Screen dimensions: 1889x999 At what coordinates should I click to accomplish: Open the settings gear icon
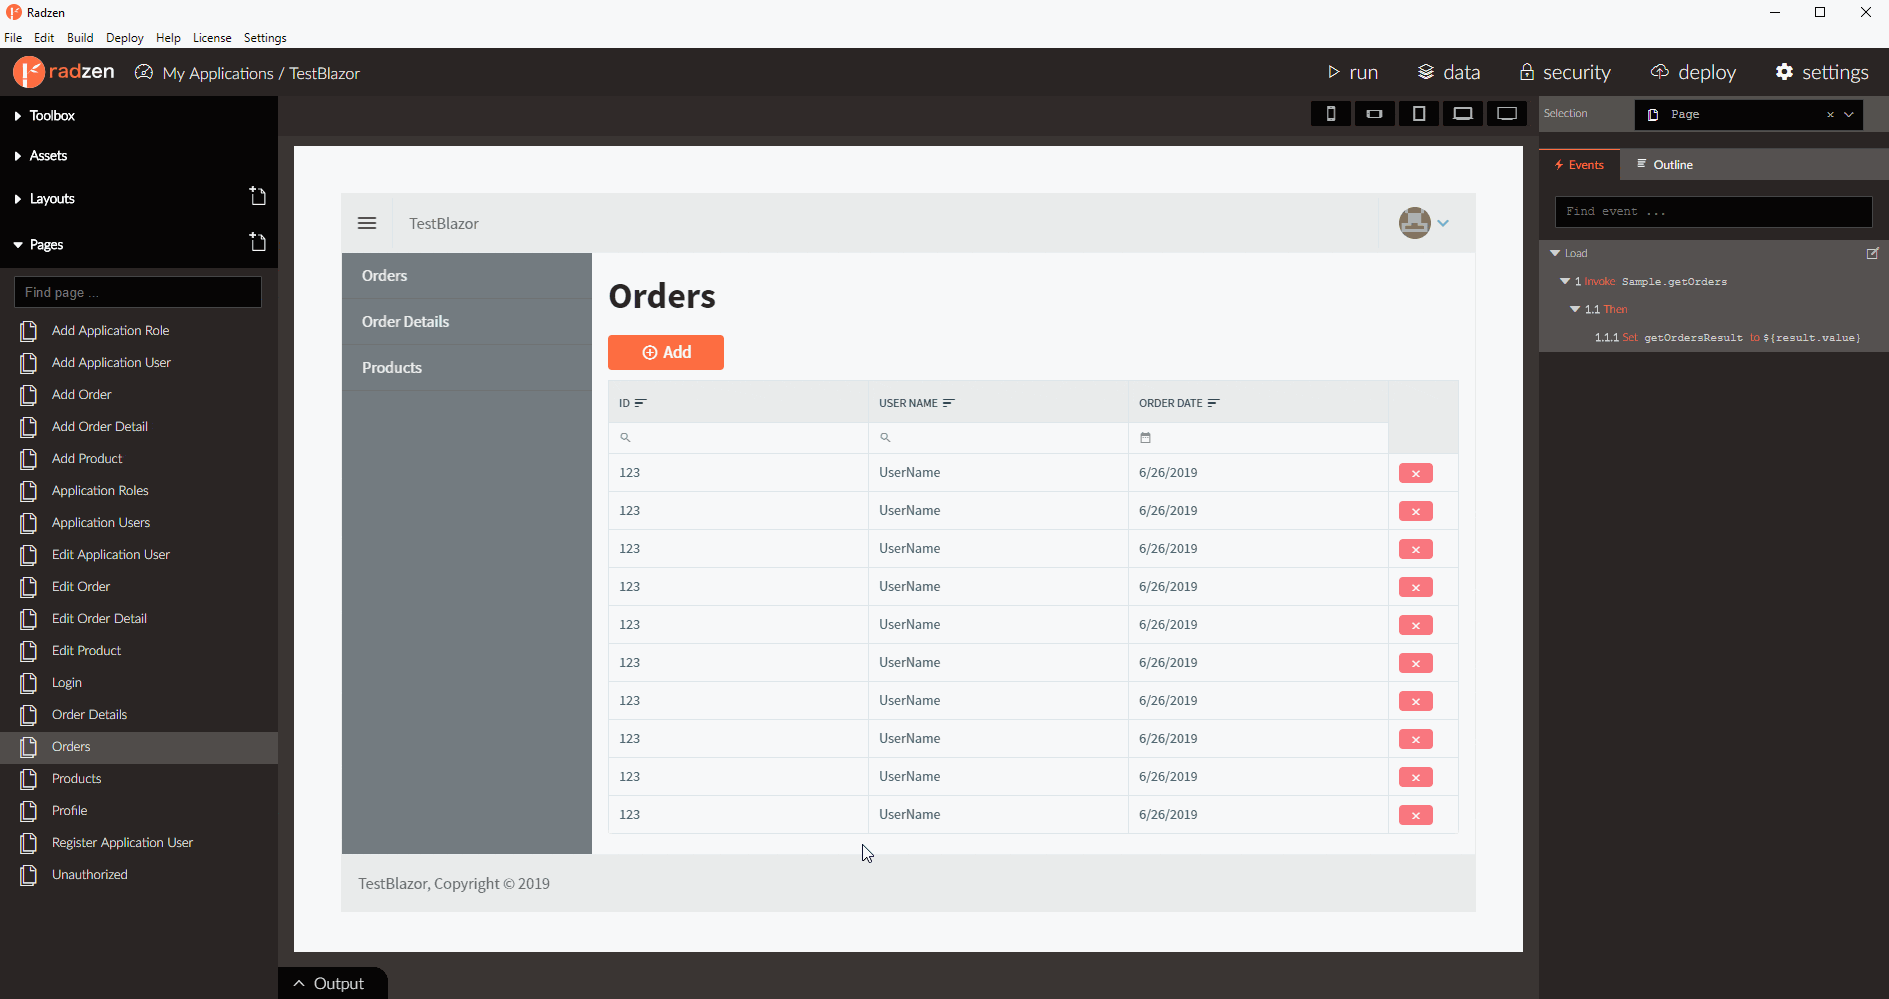tap(1784, 72)
